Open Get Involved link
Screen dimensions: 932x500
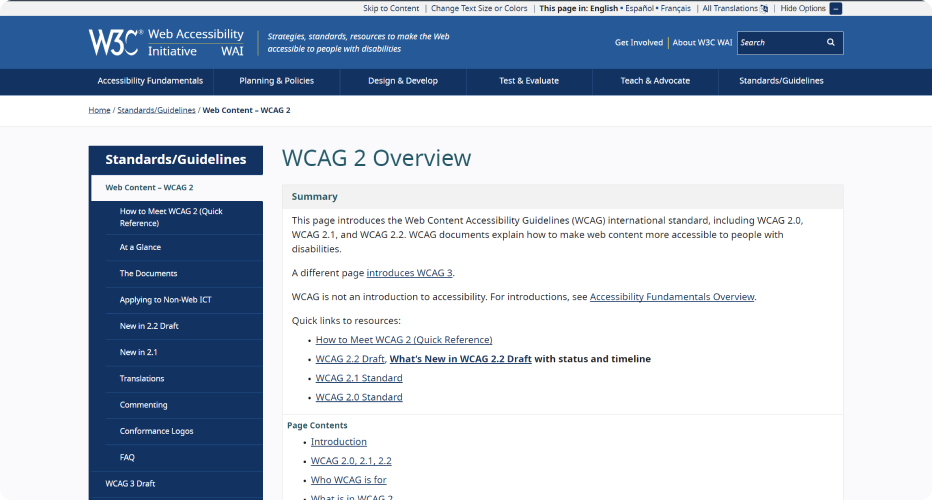(638, 42)
